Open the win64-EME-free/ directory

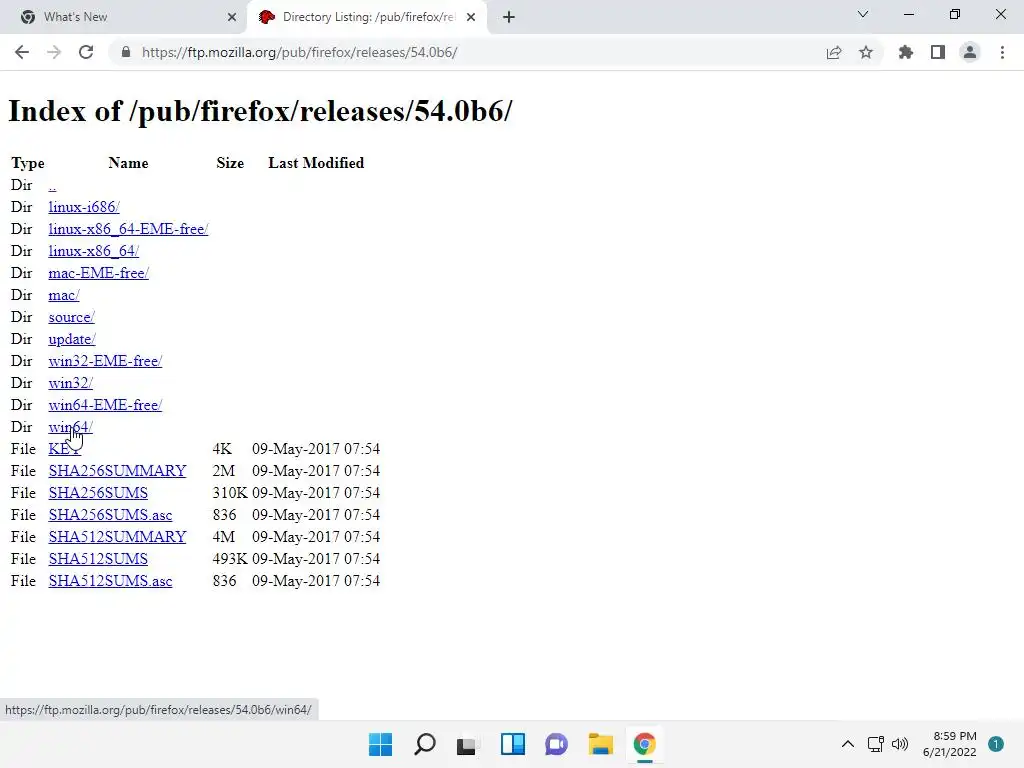pos(105,405)
